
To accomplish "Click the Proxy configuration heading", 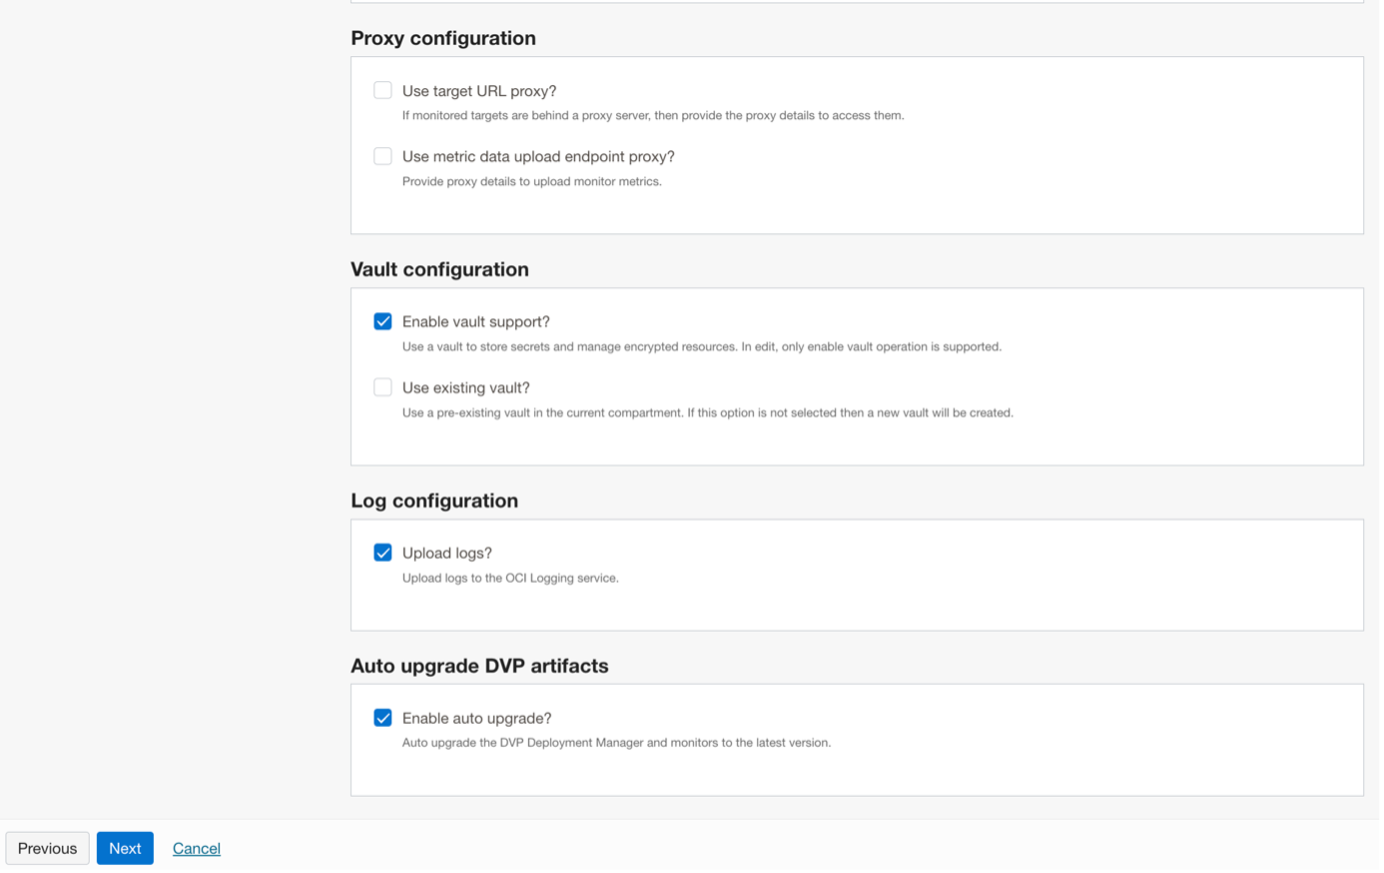I will click(443, 38).
